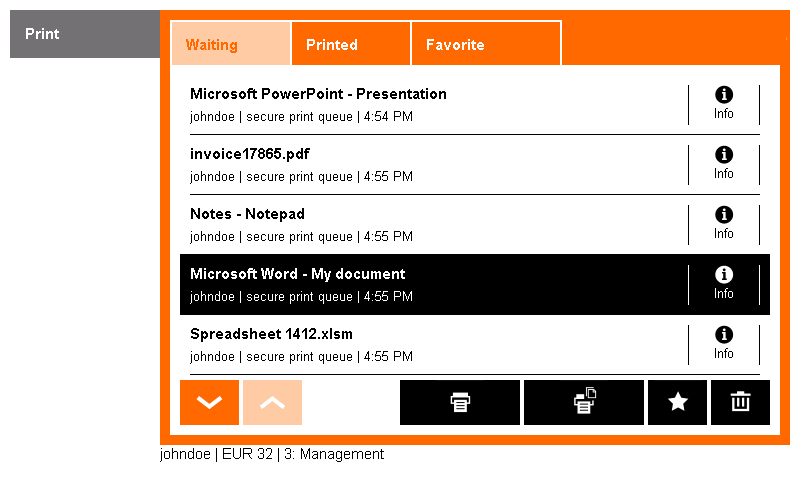This screenshot has height=480, width=800.
Task: Click the print with copies icon
Action: (x=584, y=402)
